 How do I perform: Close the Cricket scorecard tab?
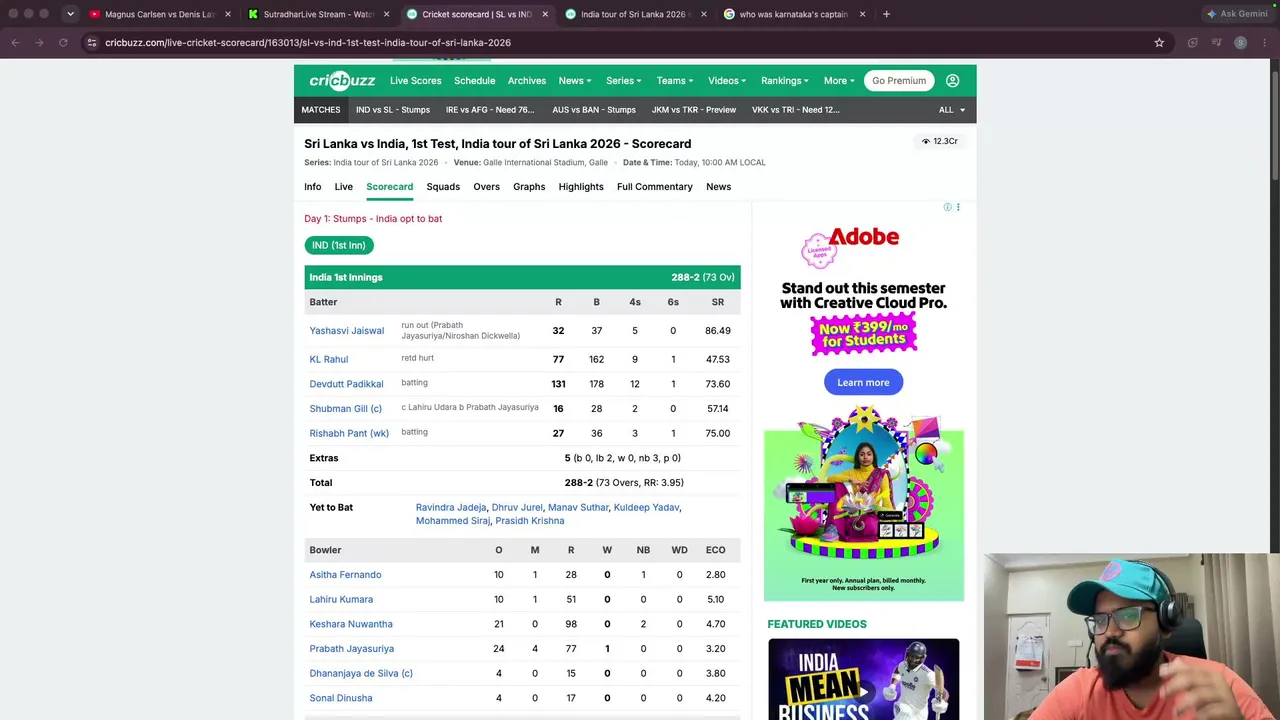point(545,14)
